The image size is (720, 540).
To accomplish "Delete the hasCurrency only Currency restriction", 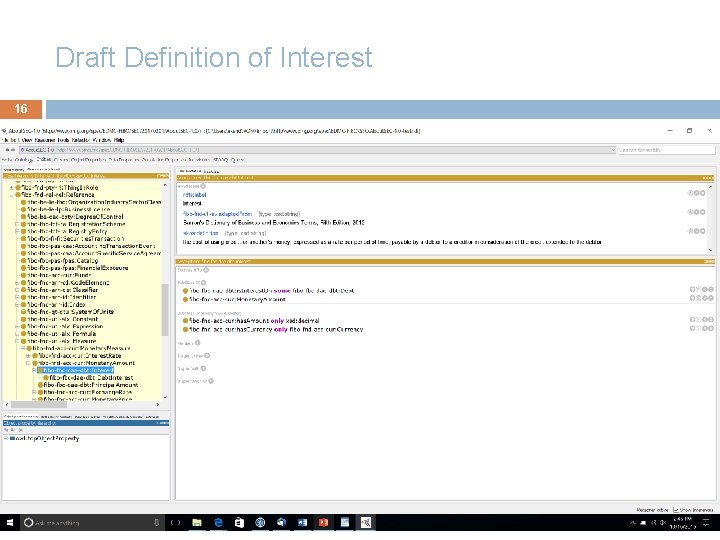I will click(705, 328).
